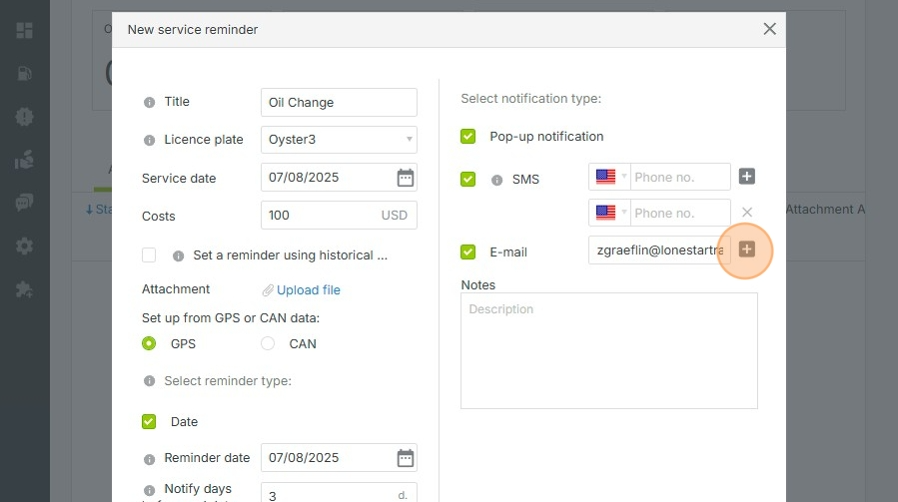Click the info icon next to Reminder date

click(x=149, y=459)
